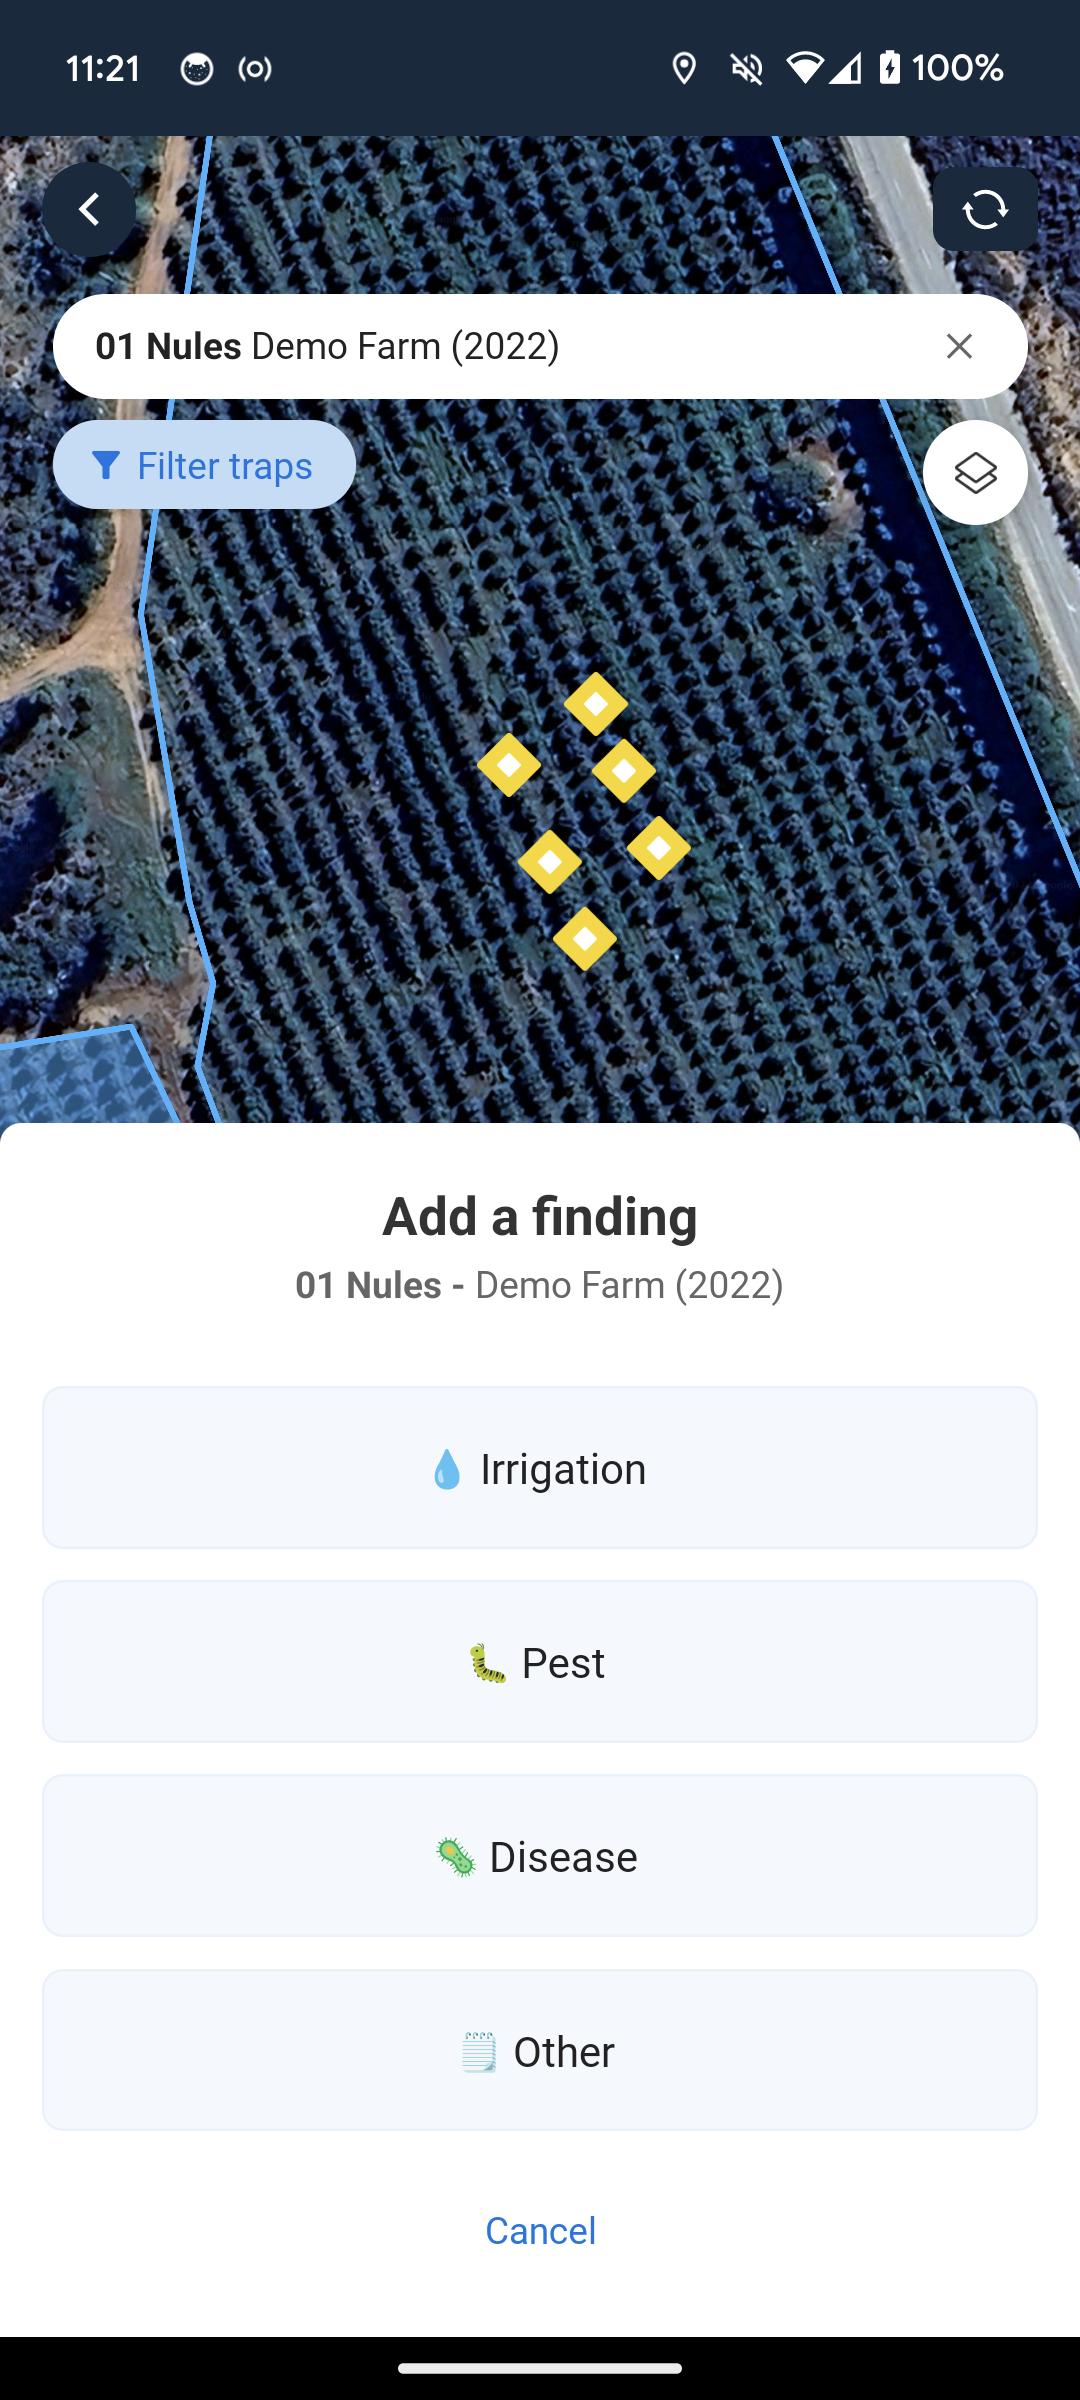This screenshot has width=1080, height=2400.
Task: Cancel adding a finding
Action: pyautogui.click(x=540, y=2231)
